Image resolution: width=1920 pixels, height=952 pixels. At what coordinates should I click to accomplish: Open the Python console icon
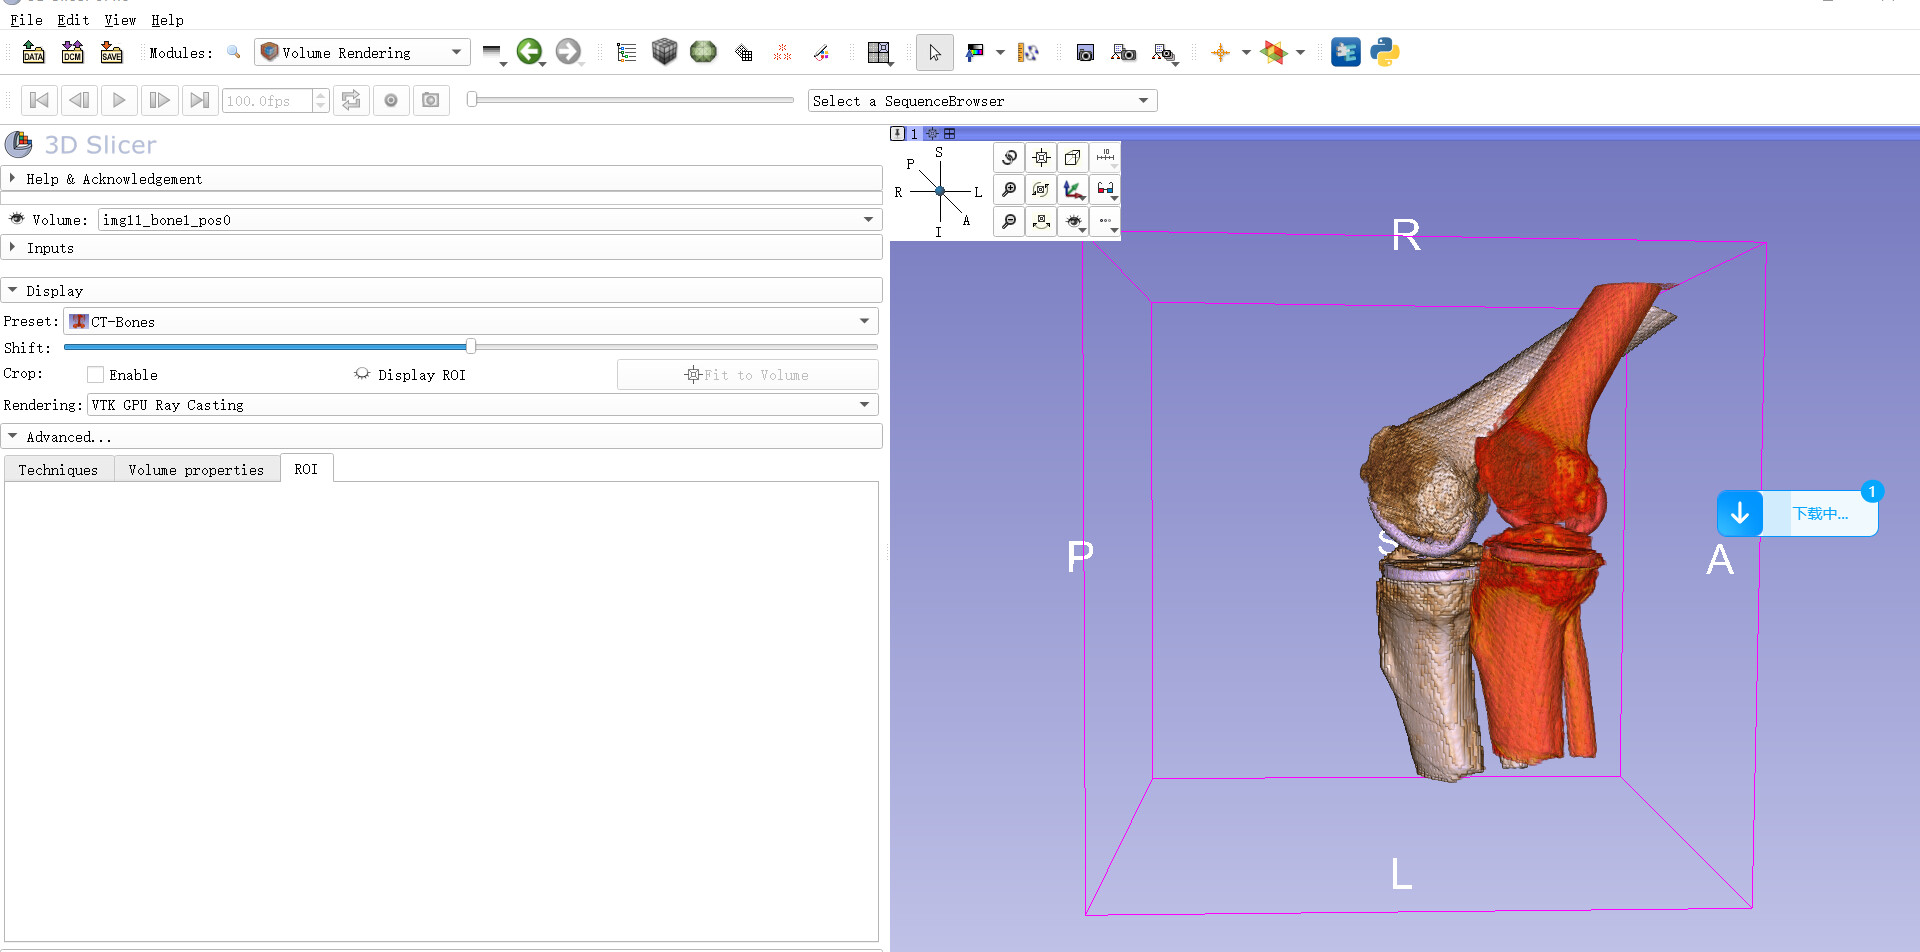[x=1385, y=52]
